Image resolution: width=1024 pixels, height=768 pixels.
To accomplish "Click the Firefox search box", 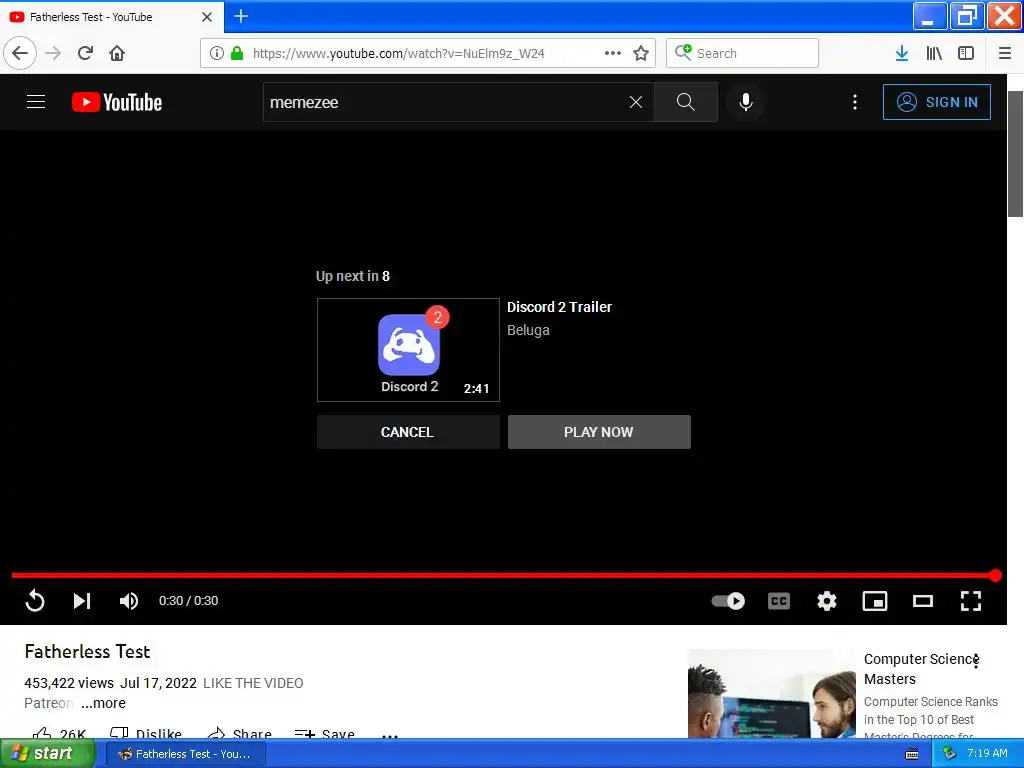I will tap(743, 53).
